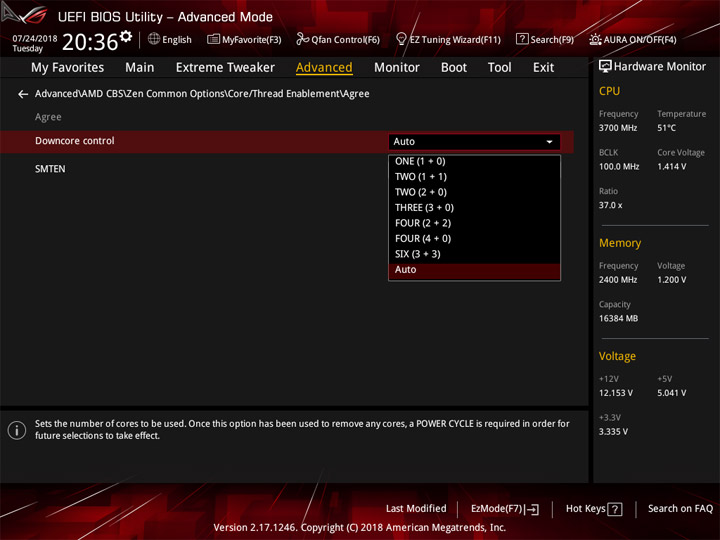The width and height of the screenshot is (720, 540).
Task: Click memory capacity value 16384 MB
Action: pos(618,319)
